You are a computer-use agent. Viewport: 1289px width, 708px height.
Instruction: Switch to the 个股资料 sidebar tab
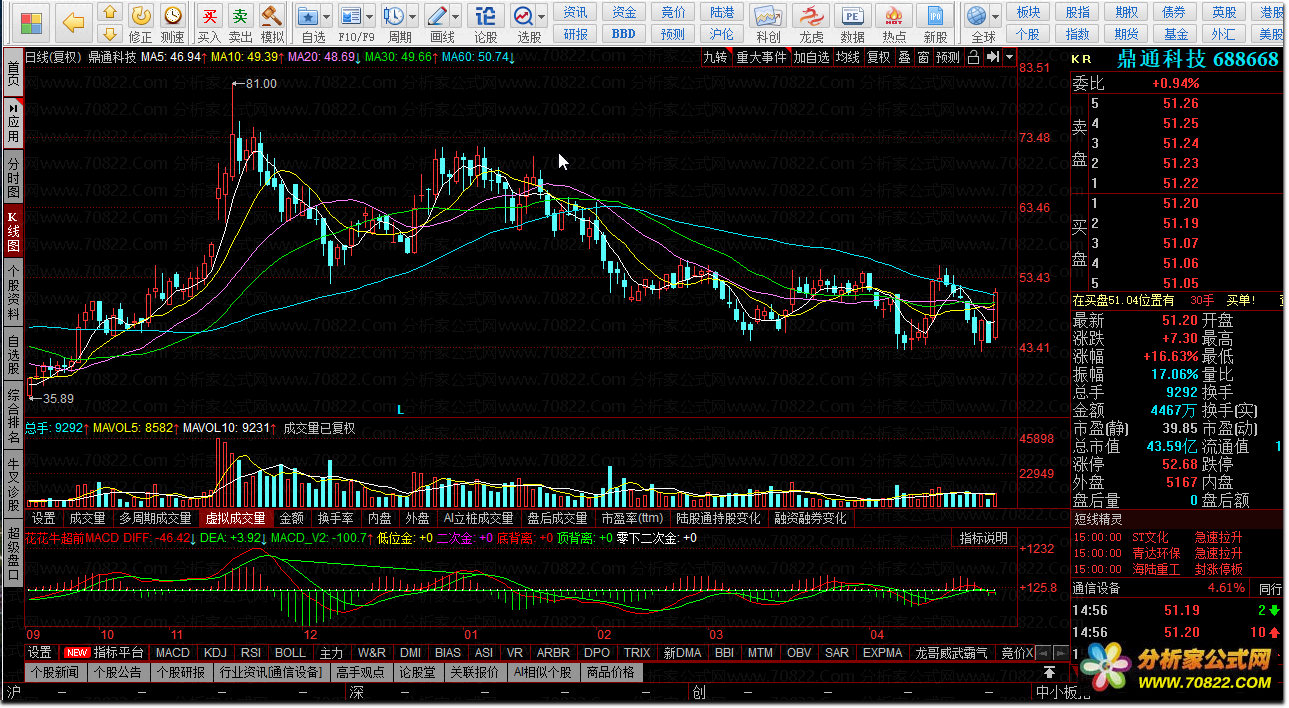click(13, 292)
